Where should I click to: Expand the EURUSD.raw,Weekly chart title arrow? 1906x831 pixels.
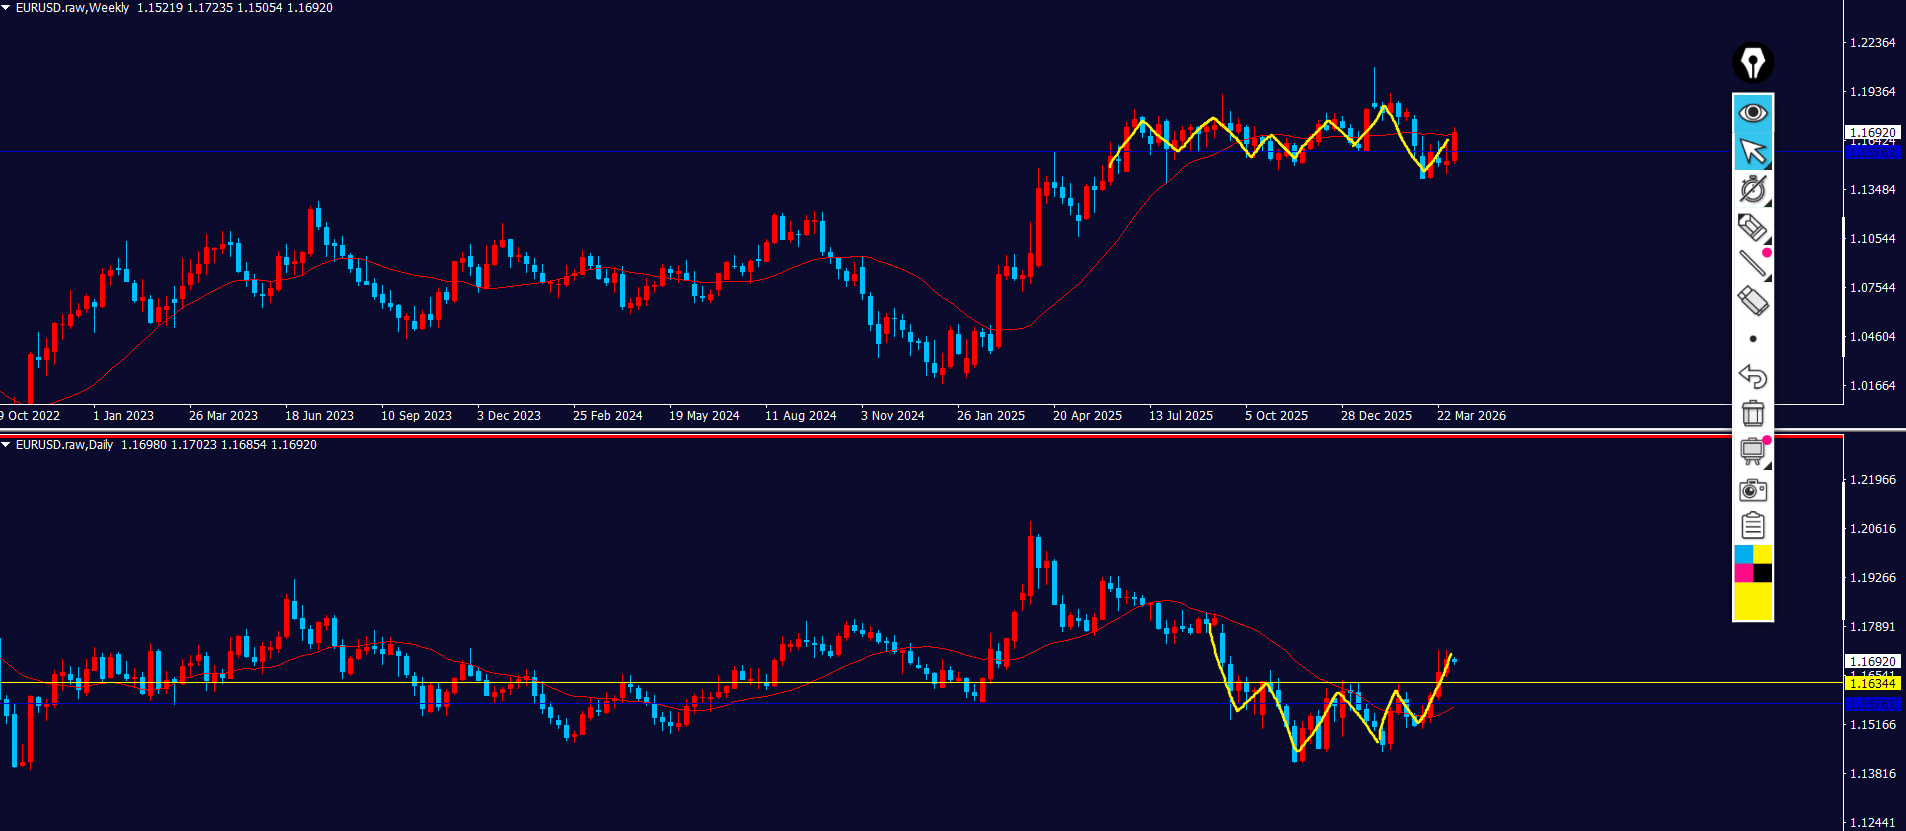tap(6, 8)
